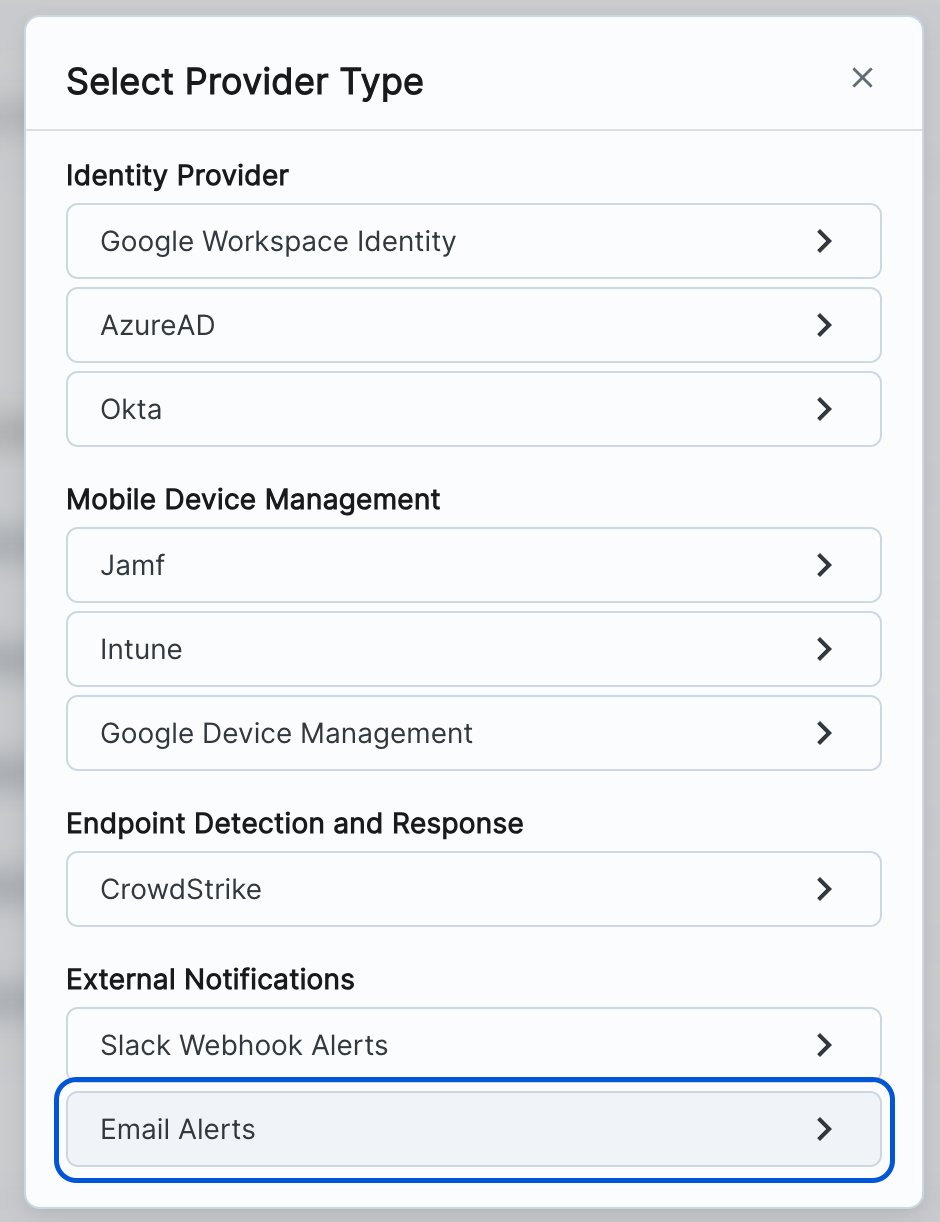Hit the right arrow beside Jamf

[824, 565]
